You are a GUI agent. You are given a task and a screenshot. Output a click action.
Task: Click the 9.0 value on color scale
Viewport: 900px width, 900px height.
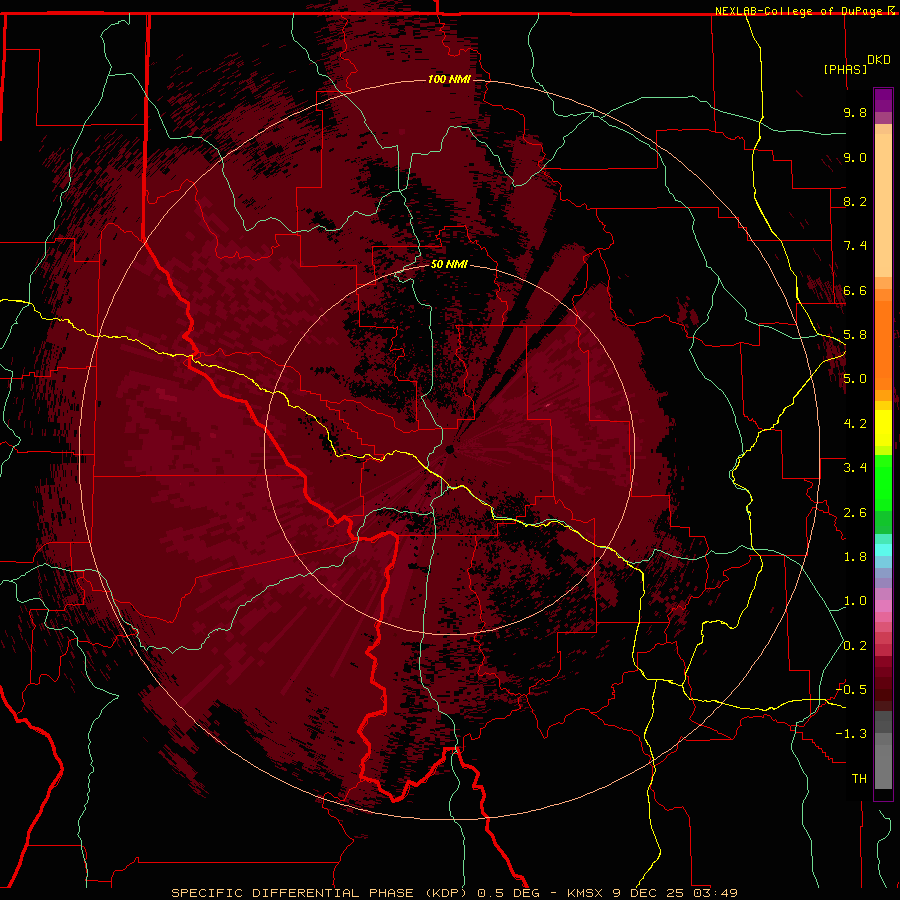point(855,157)
